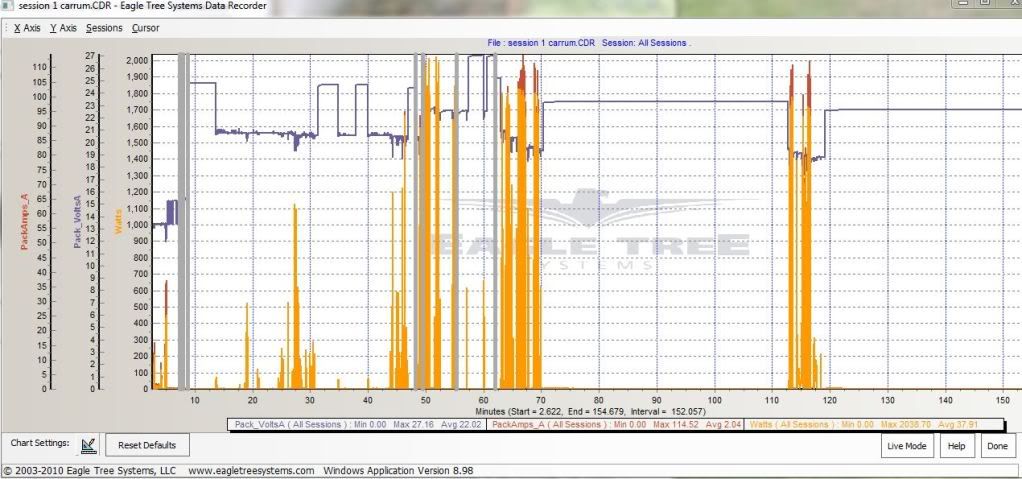
Task: Open the X Axis menu
Action: (27, 28)
